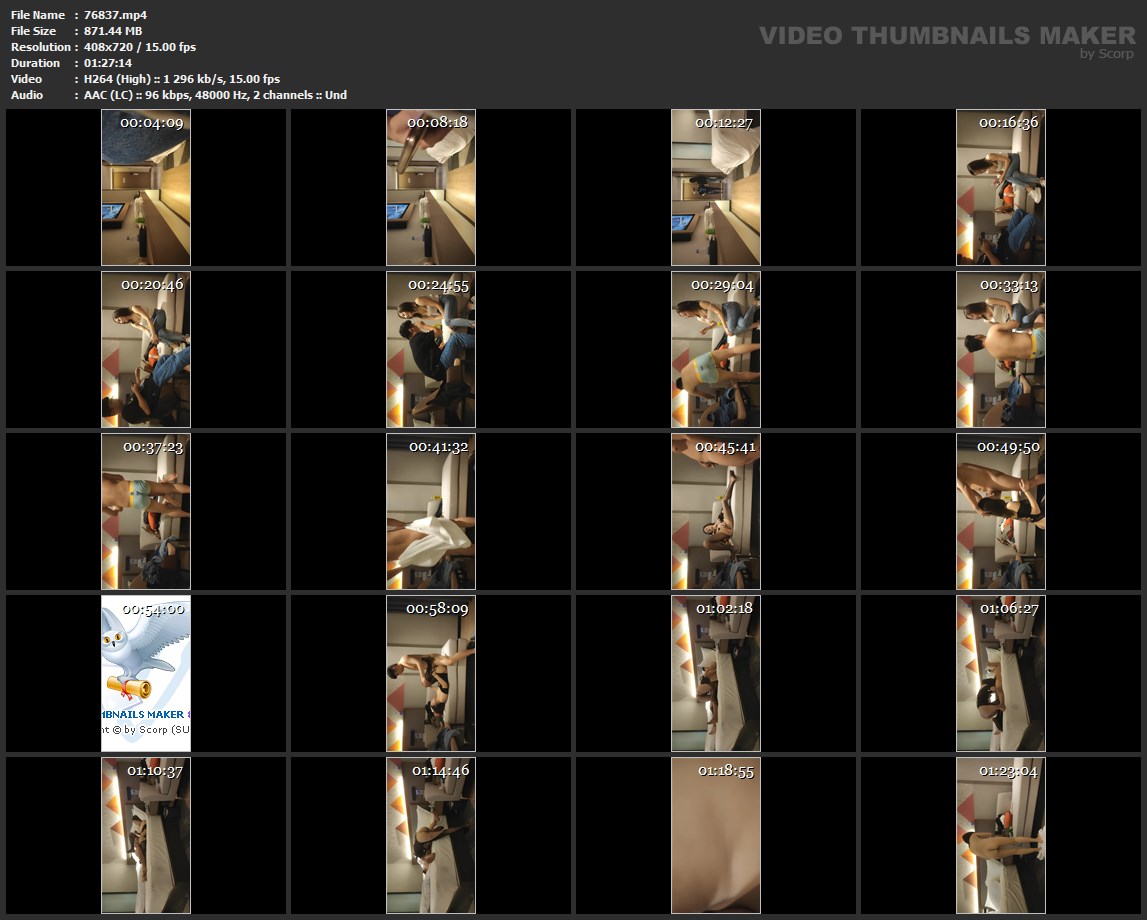1147x920 pixels.
Task: Click the "by Scorp" credit text
Action: [x=1106, y=54]
